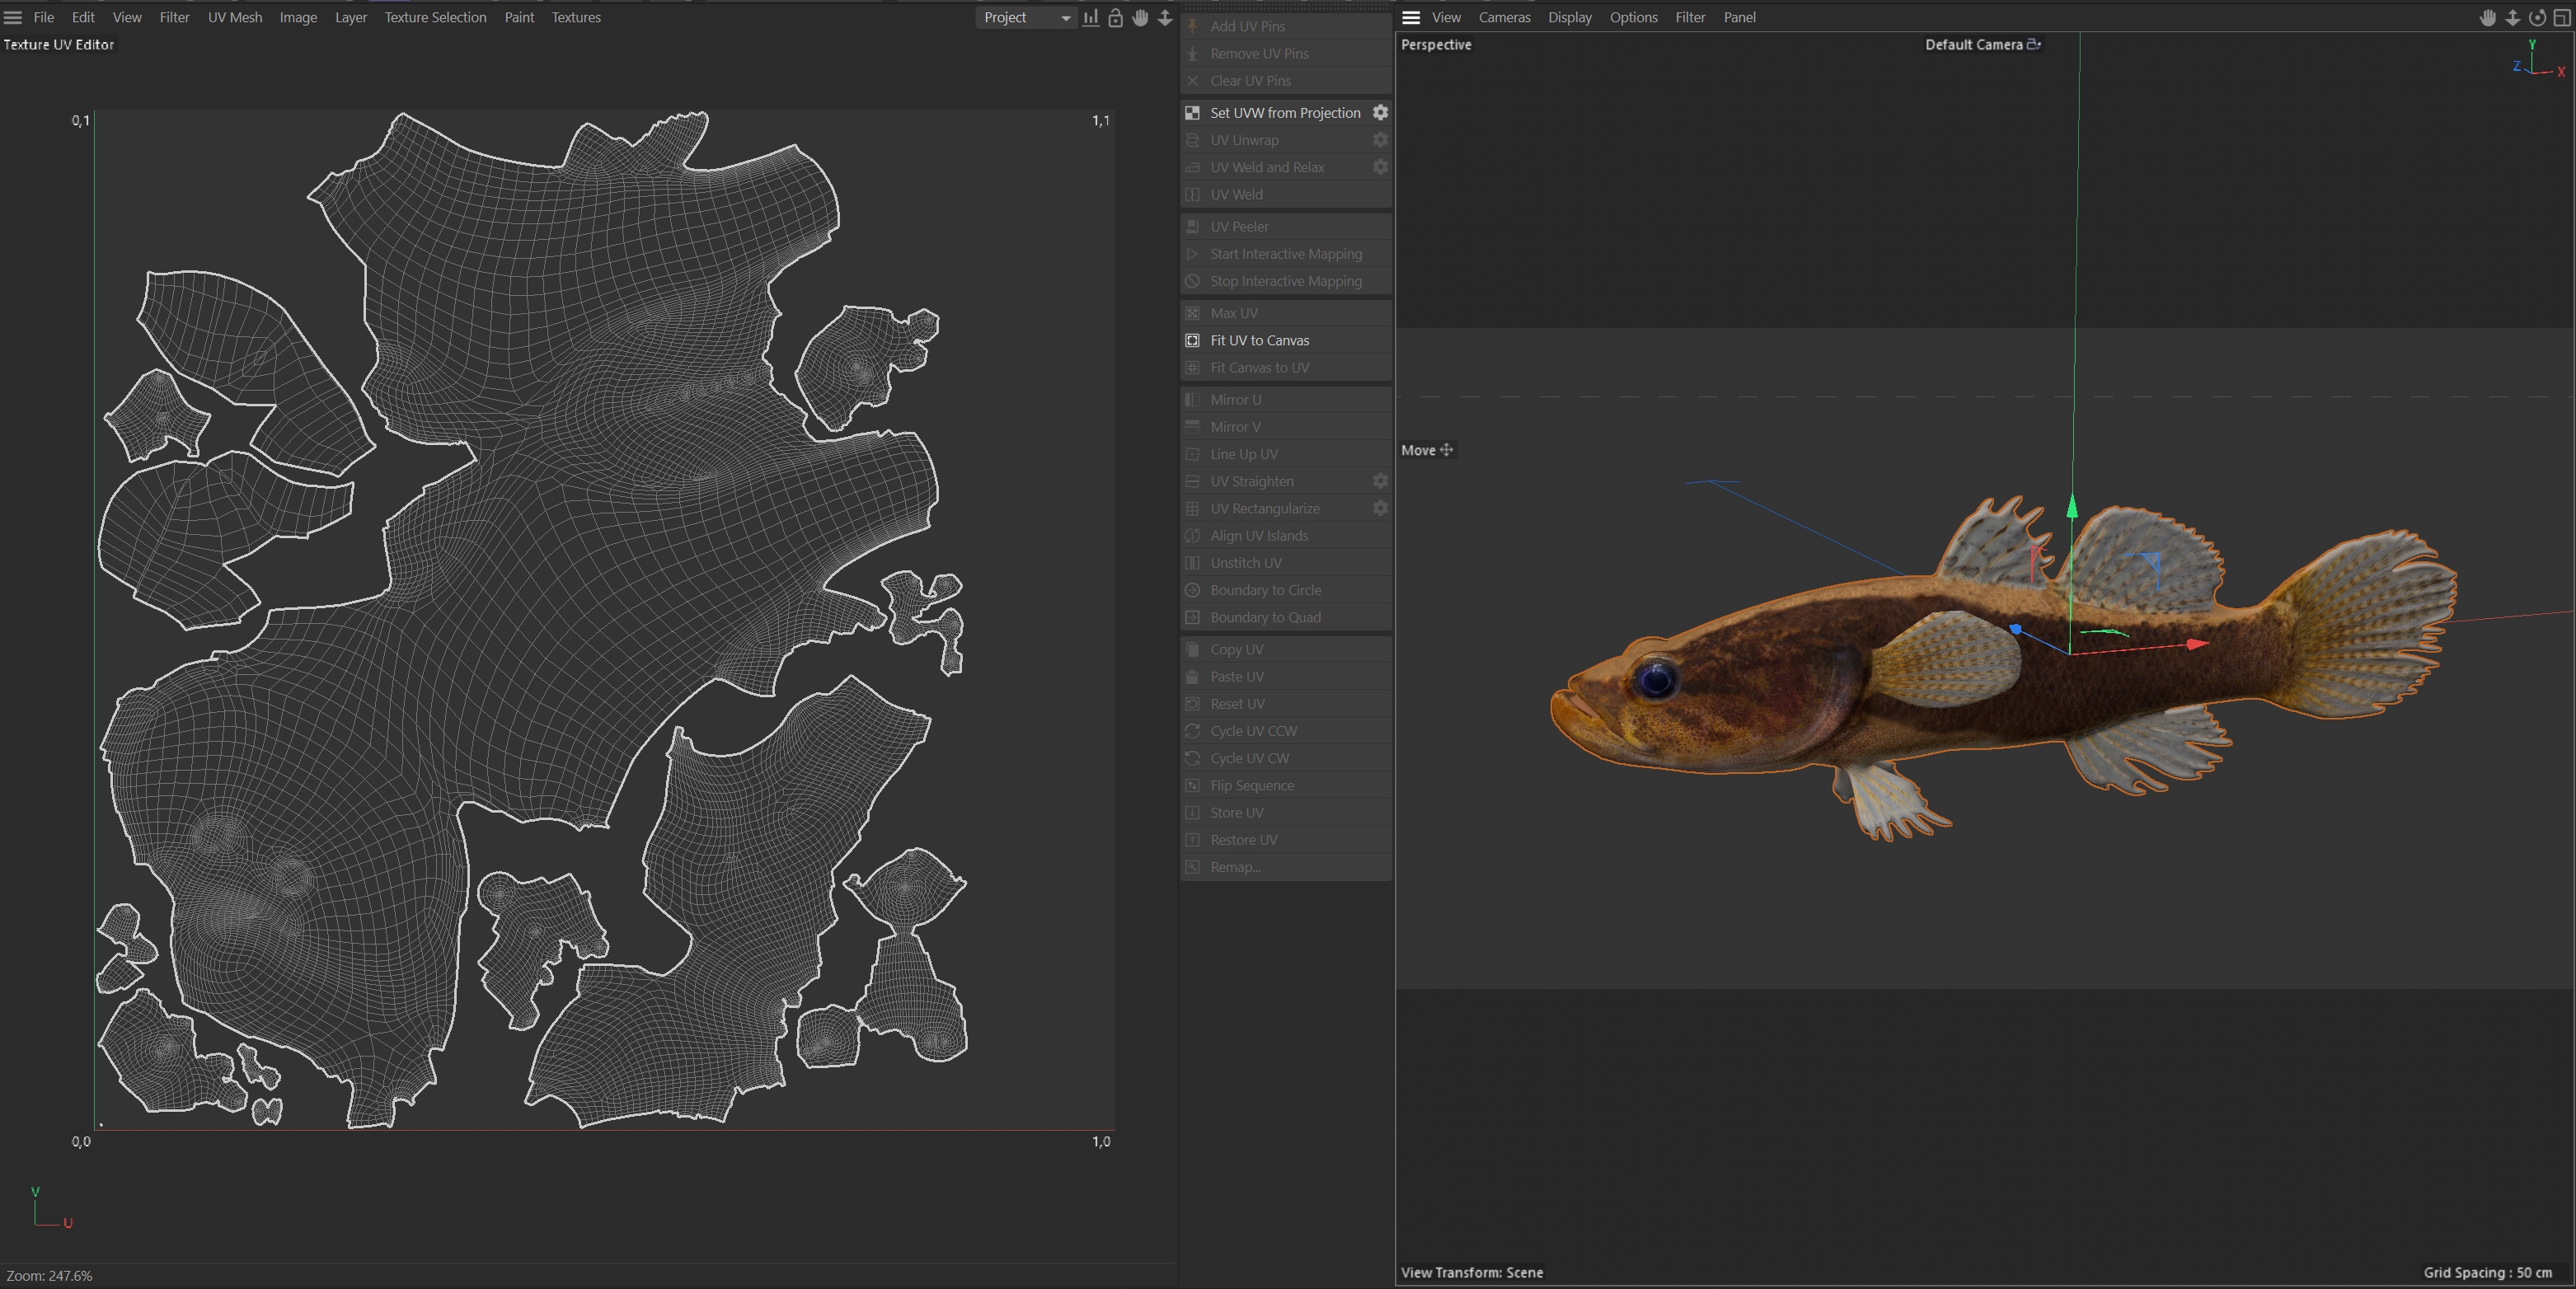Click Set UVW from Projection
2576x1289 pixels.
tap(1285, 112)
